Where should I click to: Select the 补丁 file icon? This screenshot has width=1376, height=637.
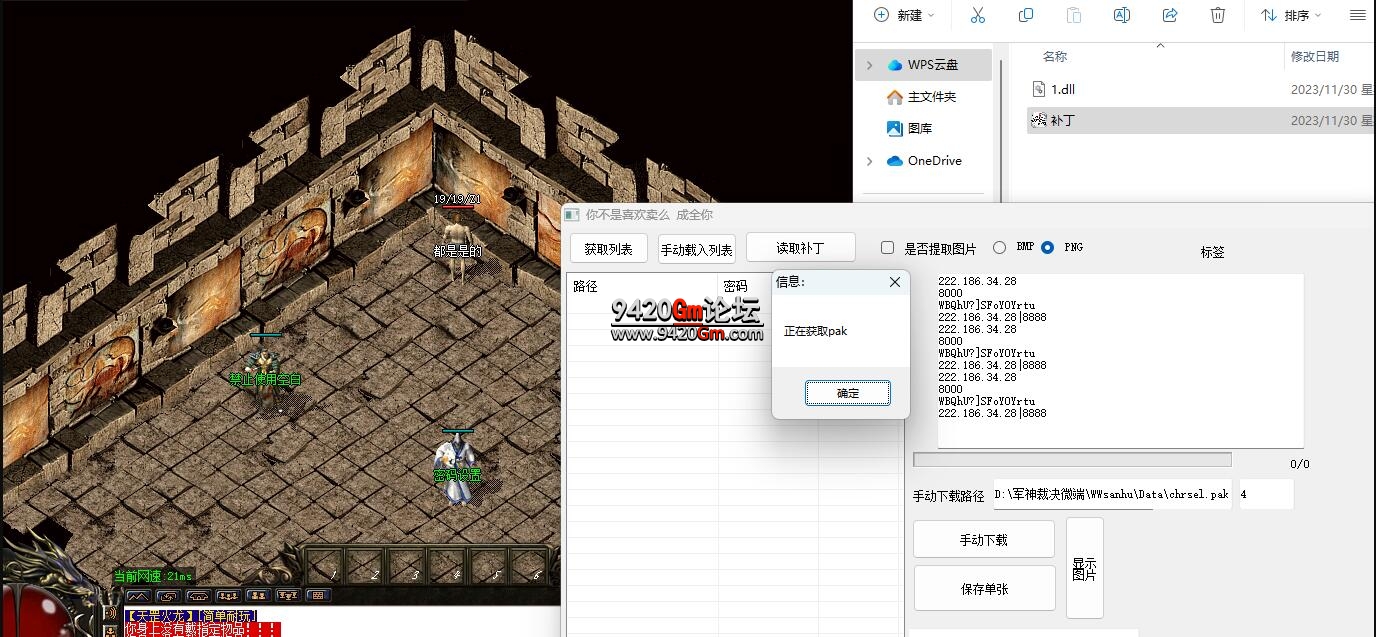pyautogui.click(x=1039, y=120)
